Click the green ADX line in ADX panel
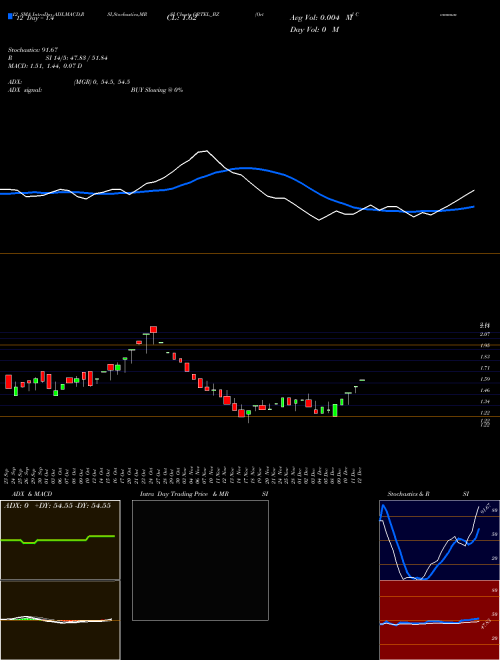500x660 pixels. [58, 539]
